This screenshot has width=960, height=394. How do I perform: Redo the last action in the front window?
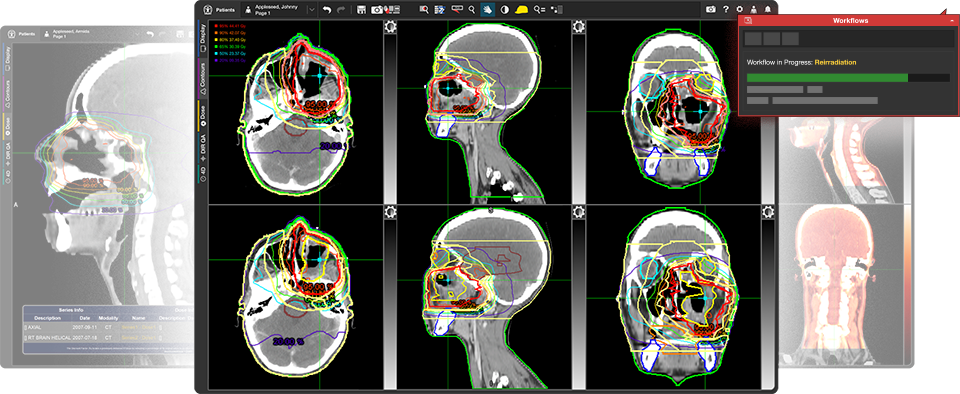coord(342,10)
